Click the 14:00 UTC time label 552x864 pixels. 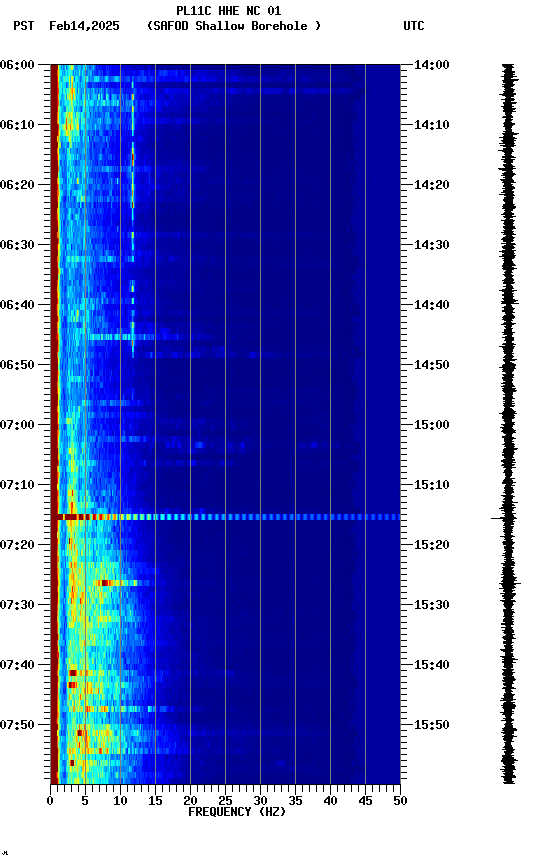tap(432, 65)
